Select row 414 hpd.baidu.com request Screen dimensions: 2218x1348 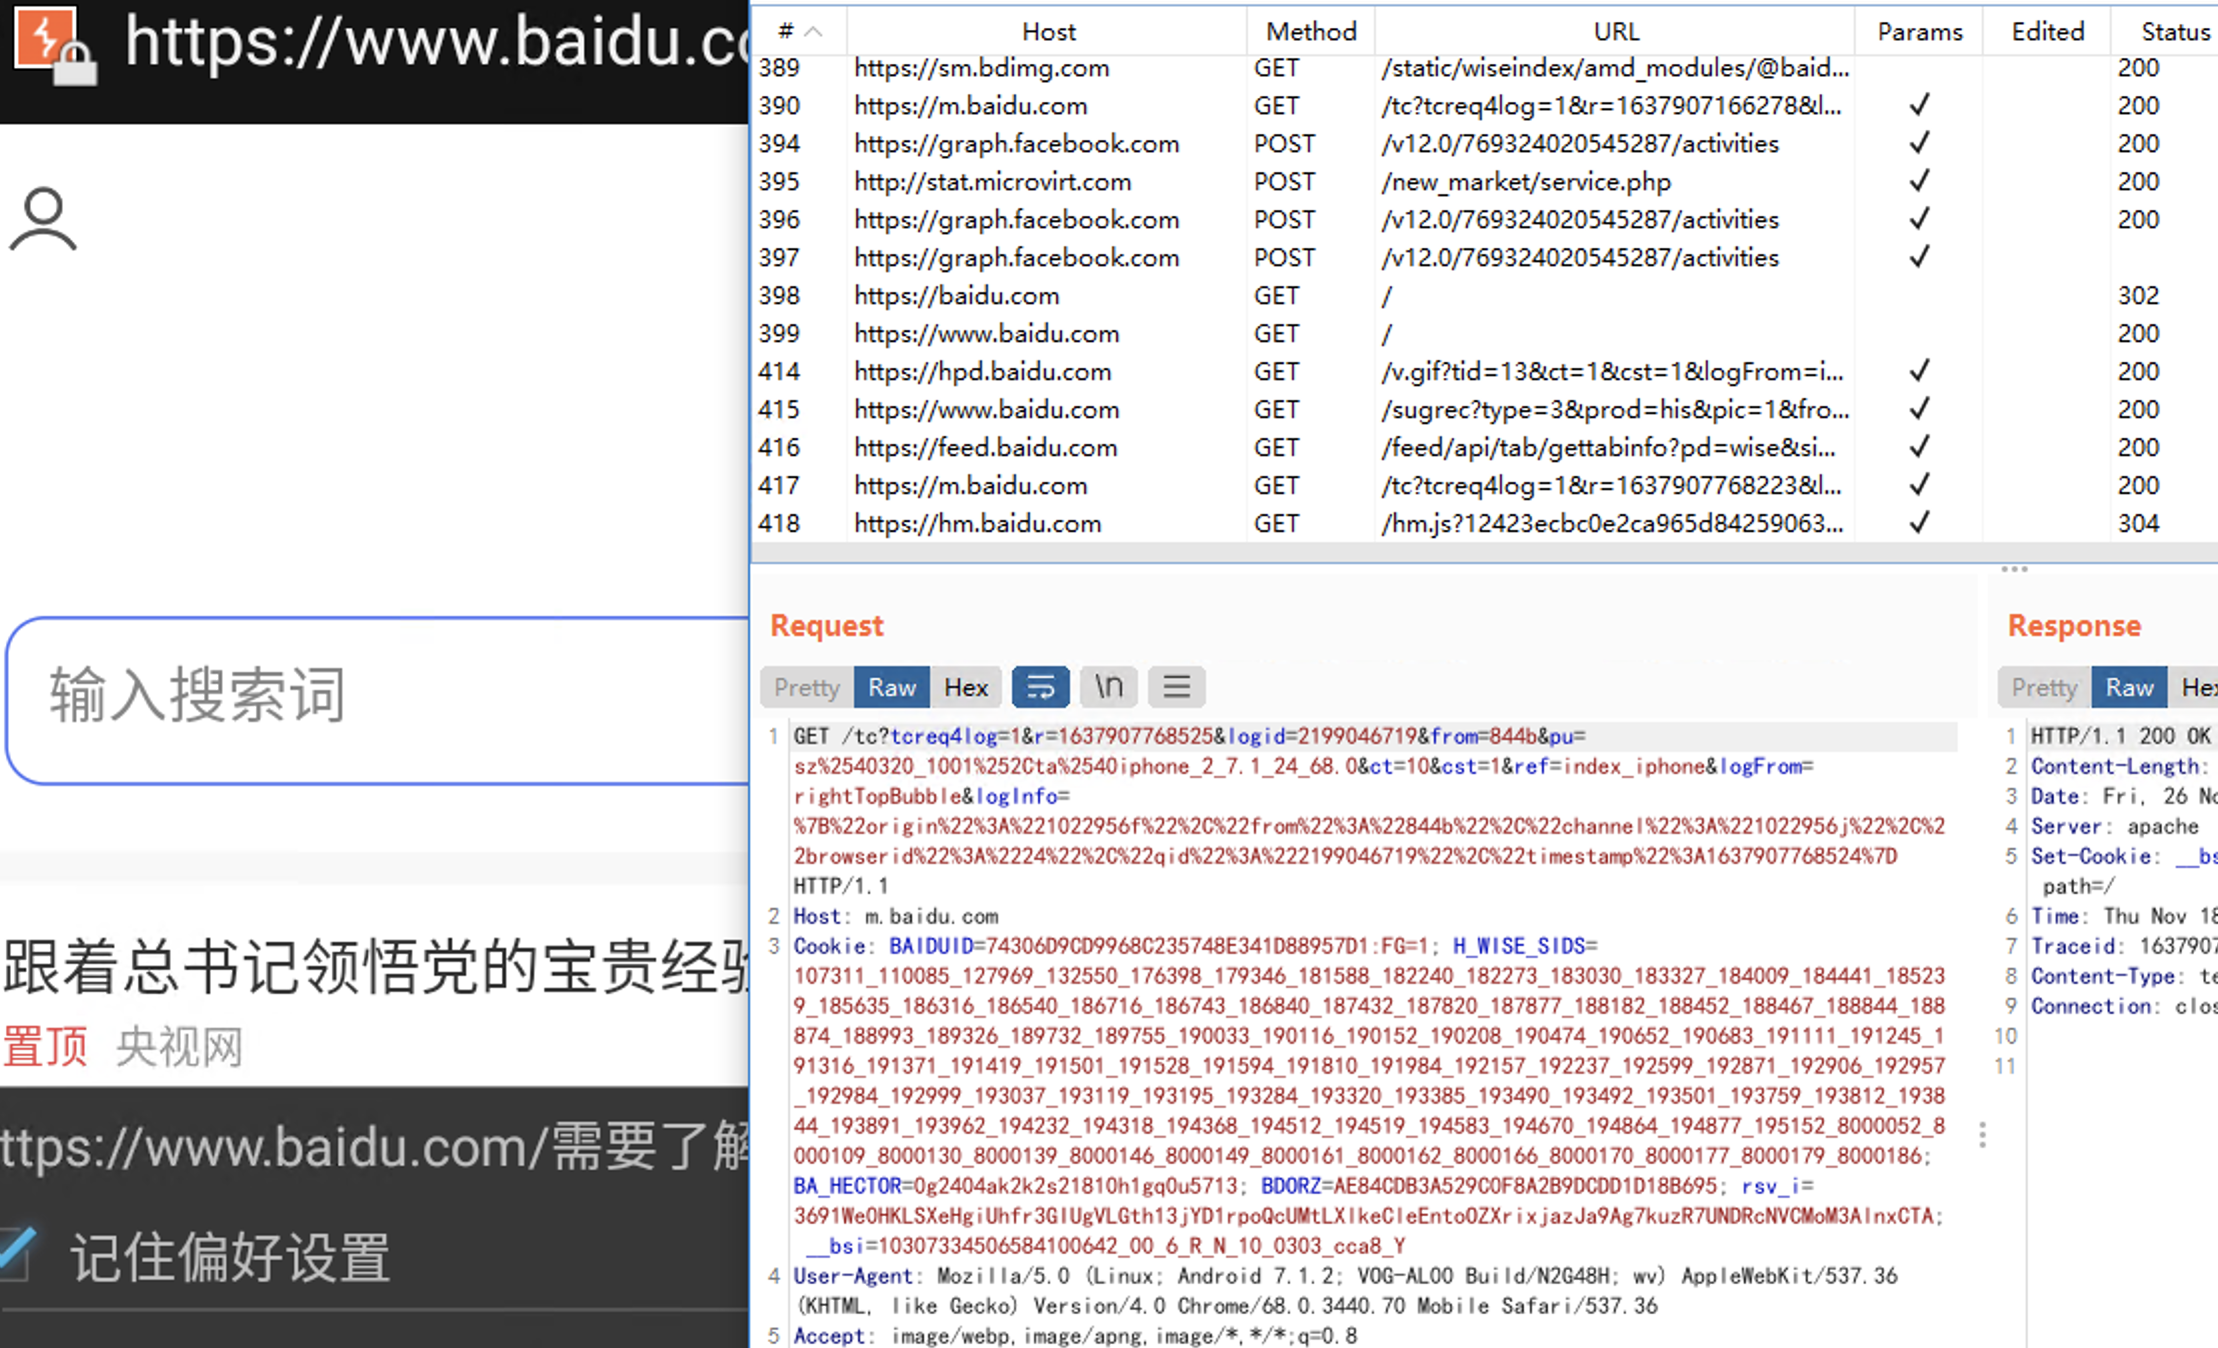click(x=1484, y=372)
